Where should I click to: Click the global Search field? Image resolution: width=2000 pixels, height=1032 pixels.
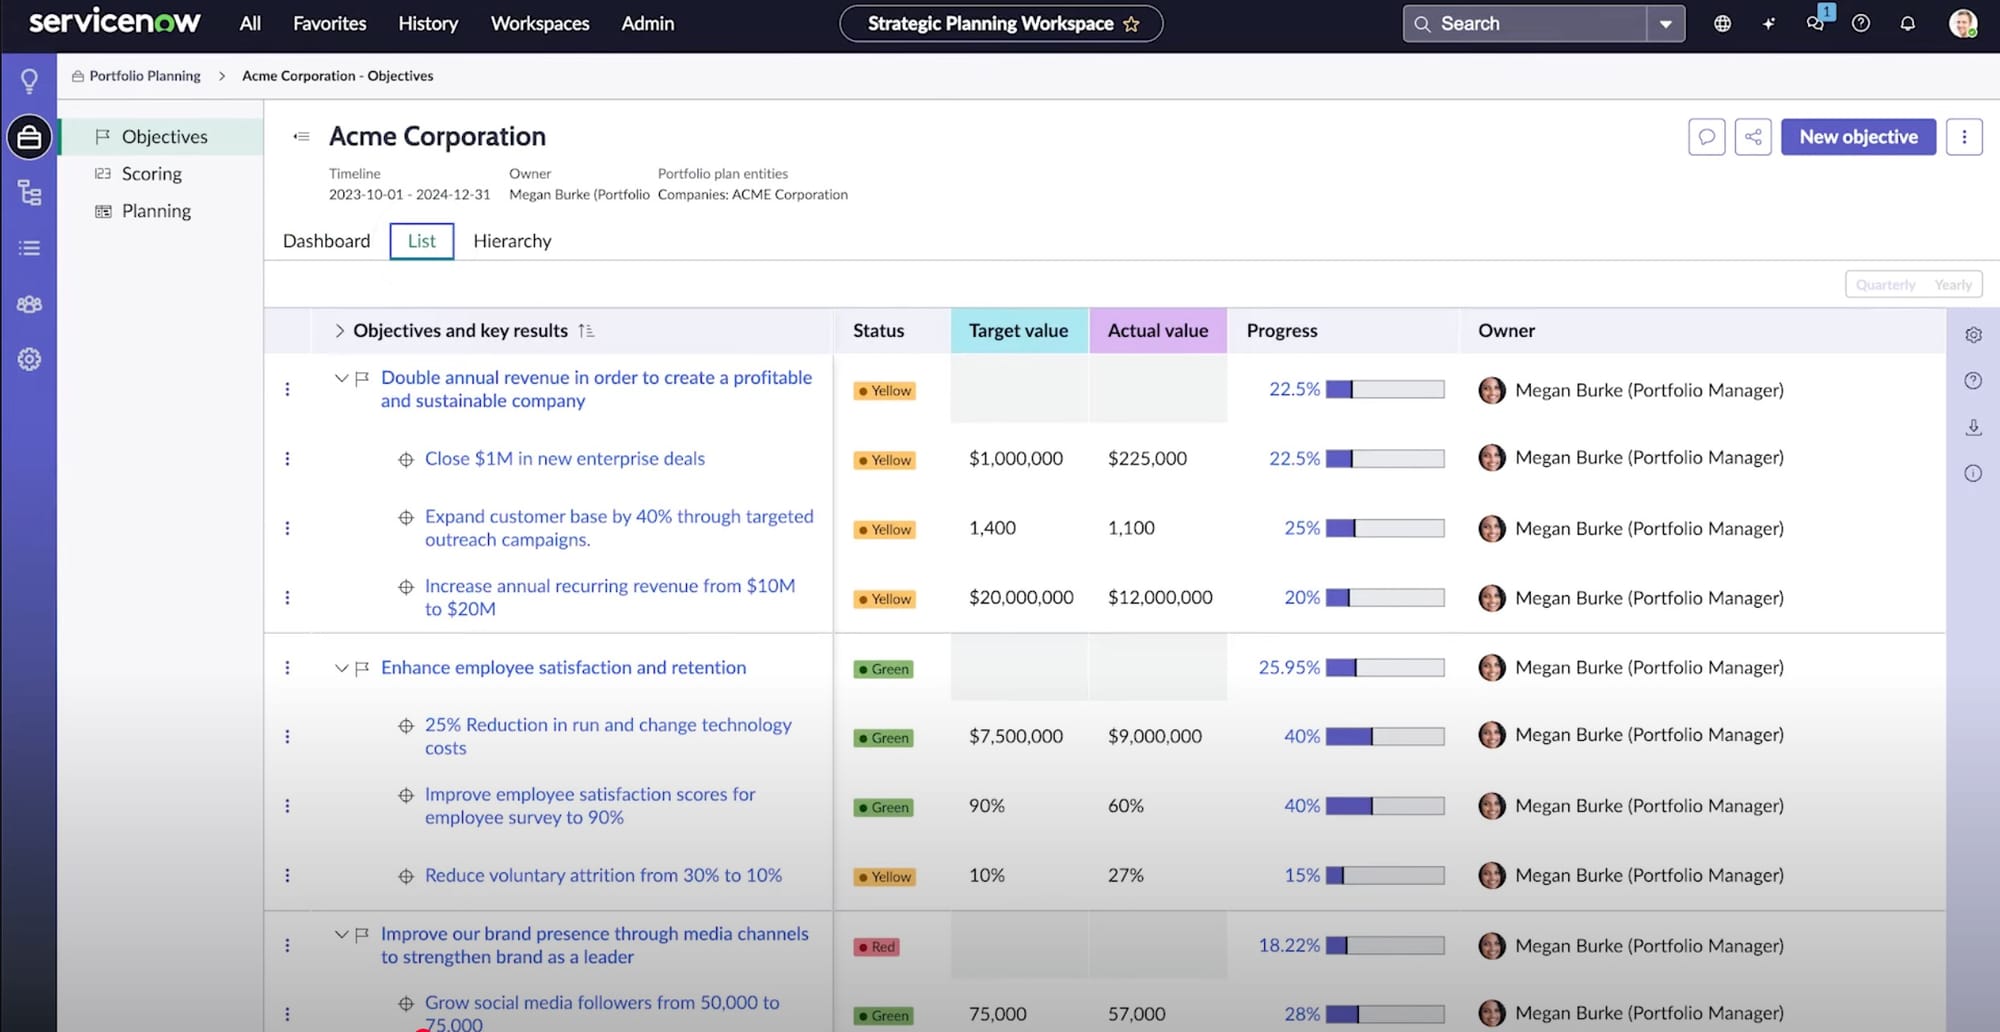(x=1526, y=24)
